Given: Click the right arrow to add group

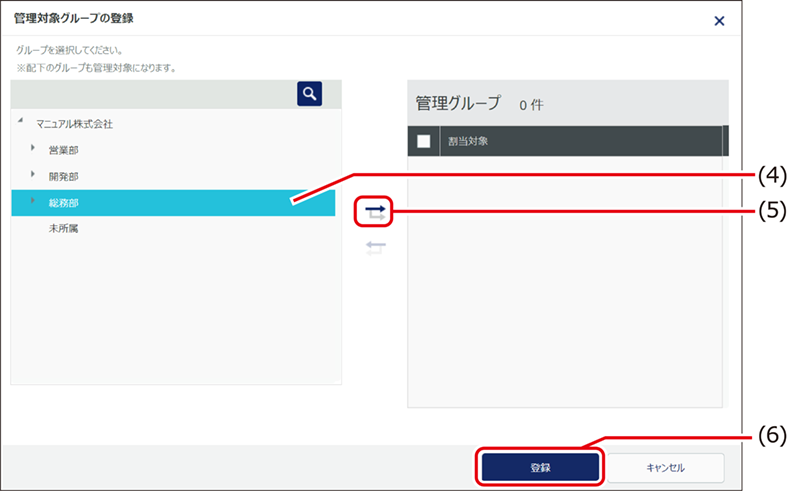Looking at the screenshot, I should [375, 212].
